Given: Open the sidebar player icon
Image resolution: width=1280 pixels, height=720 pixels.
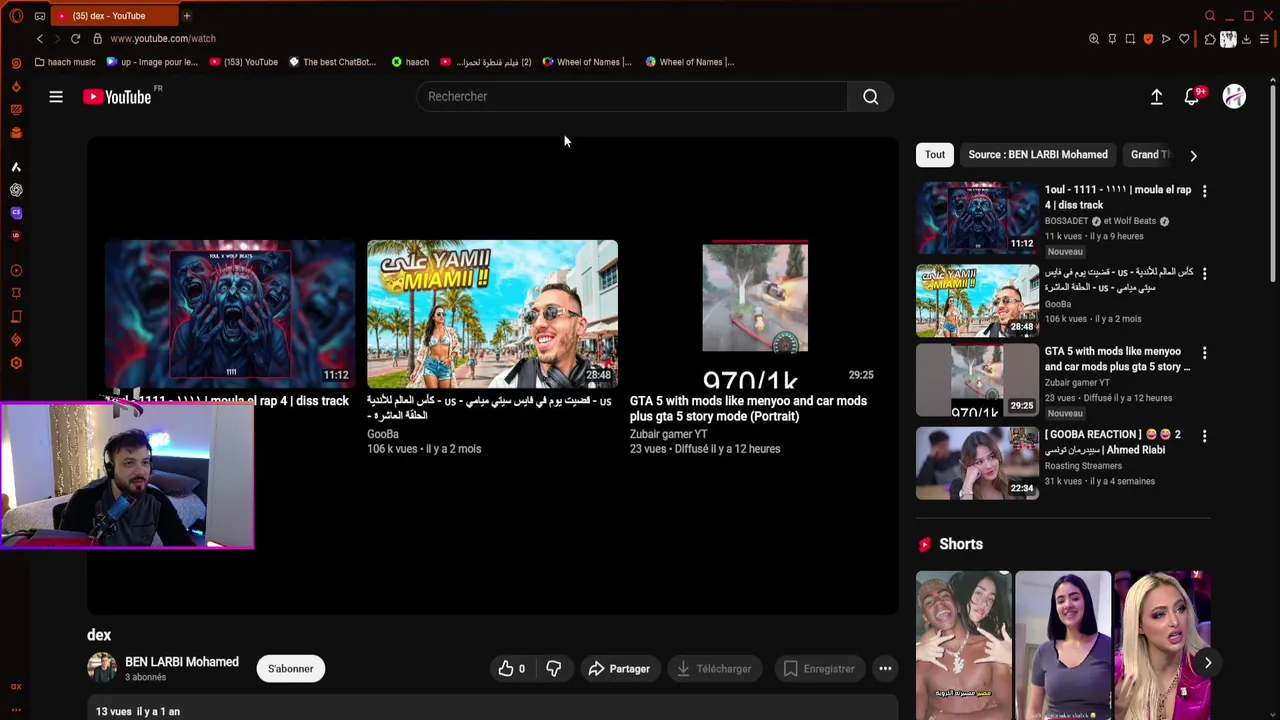Looking at the screenshot, I should click(16, 271).
